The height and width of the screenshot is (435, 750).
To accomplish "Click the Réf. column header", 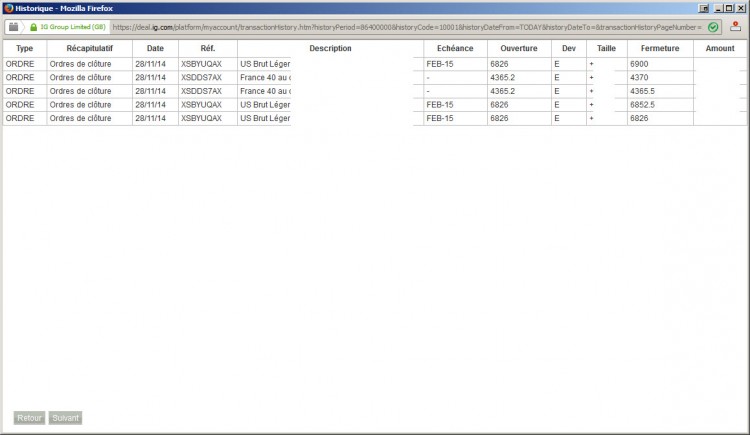I will 208,48.
